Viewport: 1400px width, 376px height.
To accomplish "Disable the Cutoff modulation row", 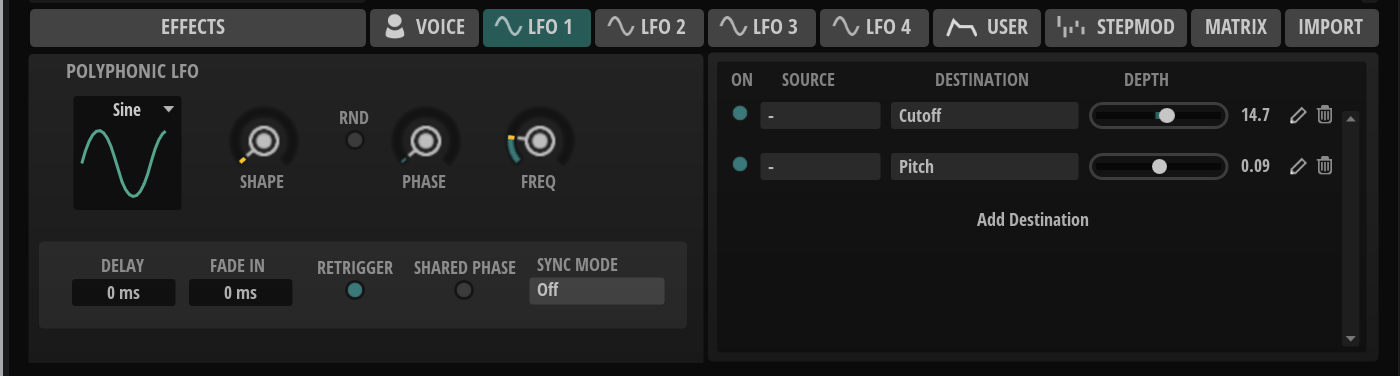I will coord(740,114).
